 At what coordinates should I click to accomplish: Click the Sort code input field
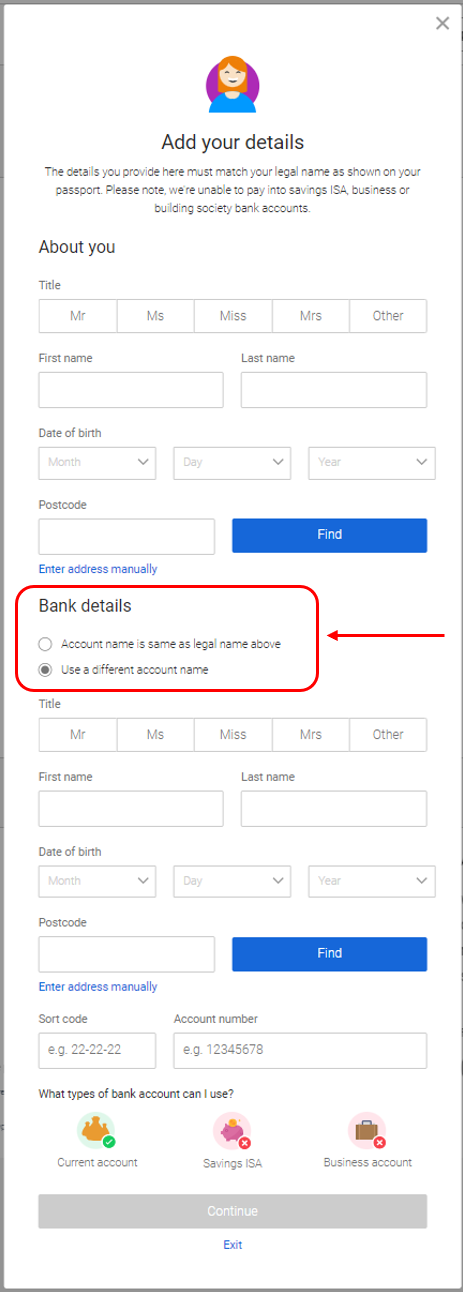point(97,1051)
